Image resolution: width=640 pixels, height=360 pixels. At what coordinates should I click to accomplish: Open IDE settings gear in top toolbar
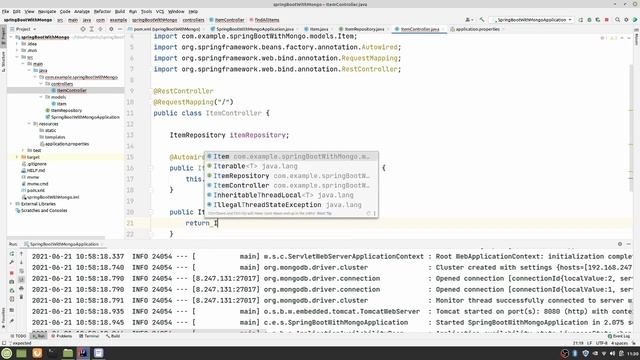626,20
